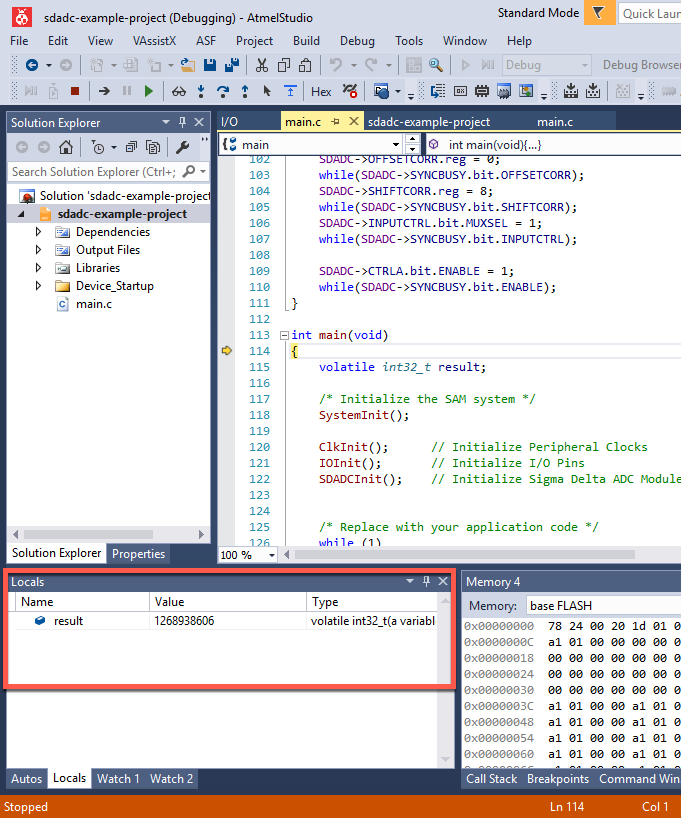Switch to the Call Stack tab

[x=491, y=779]
